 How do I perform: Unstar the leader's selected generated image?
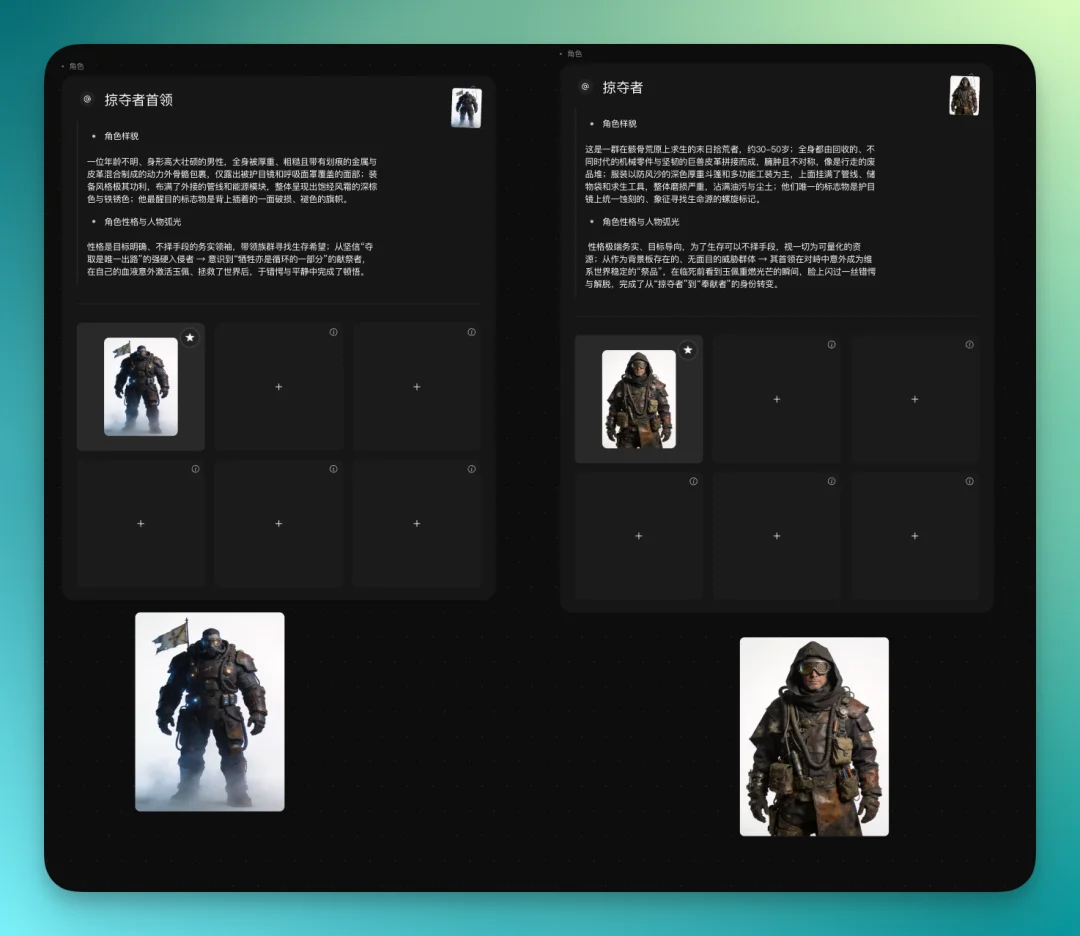coord(190,338)
